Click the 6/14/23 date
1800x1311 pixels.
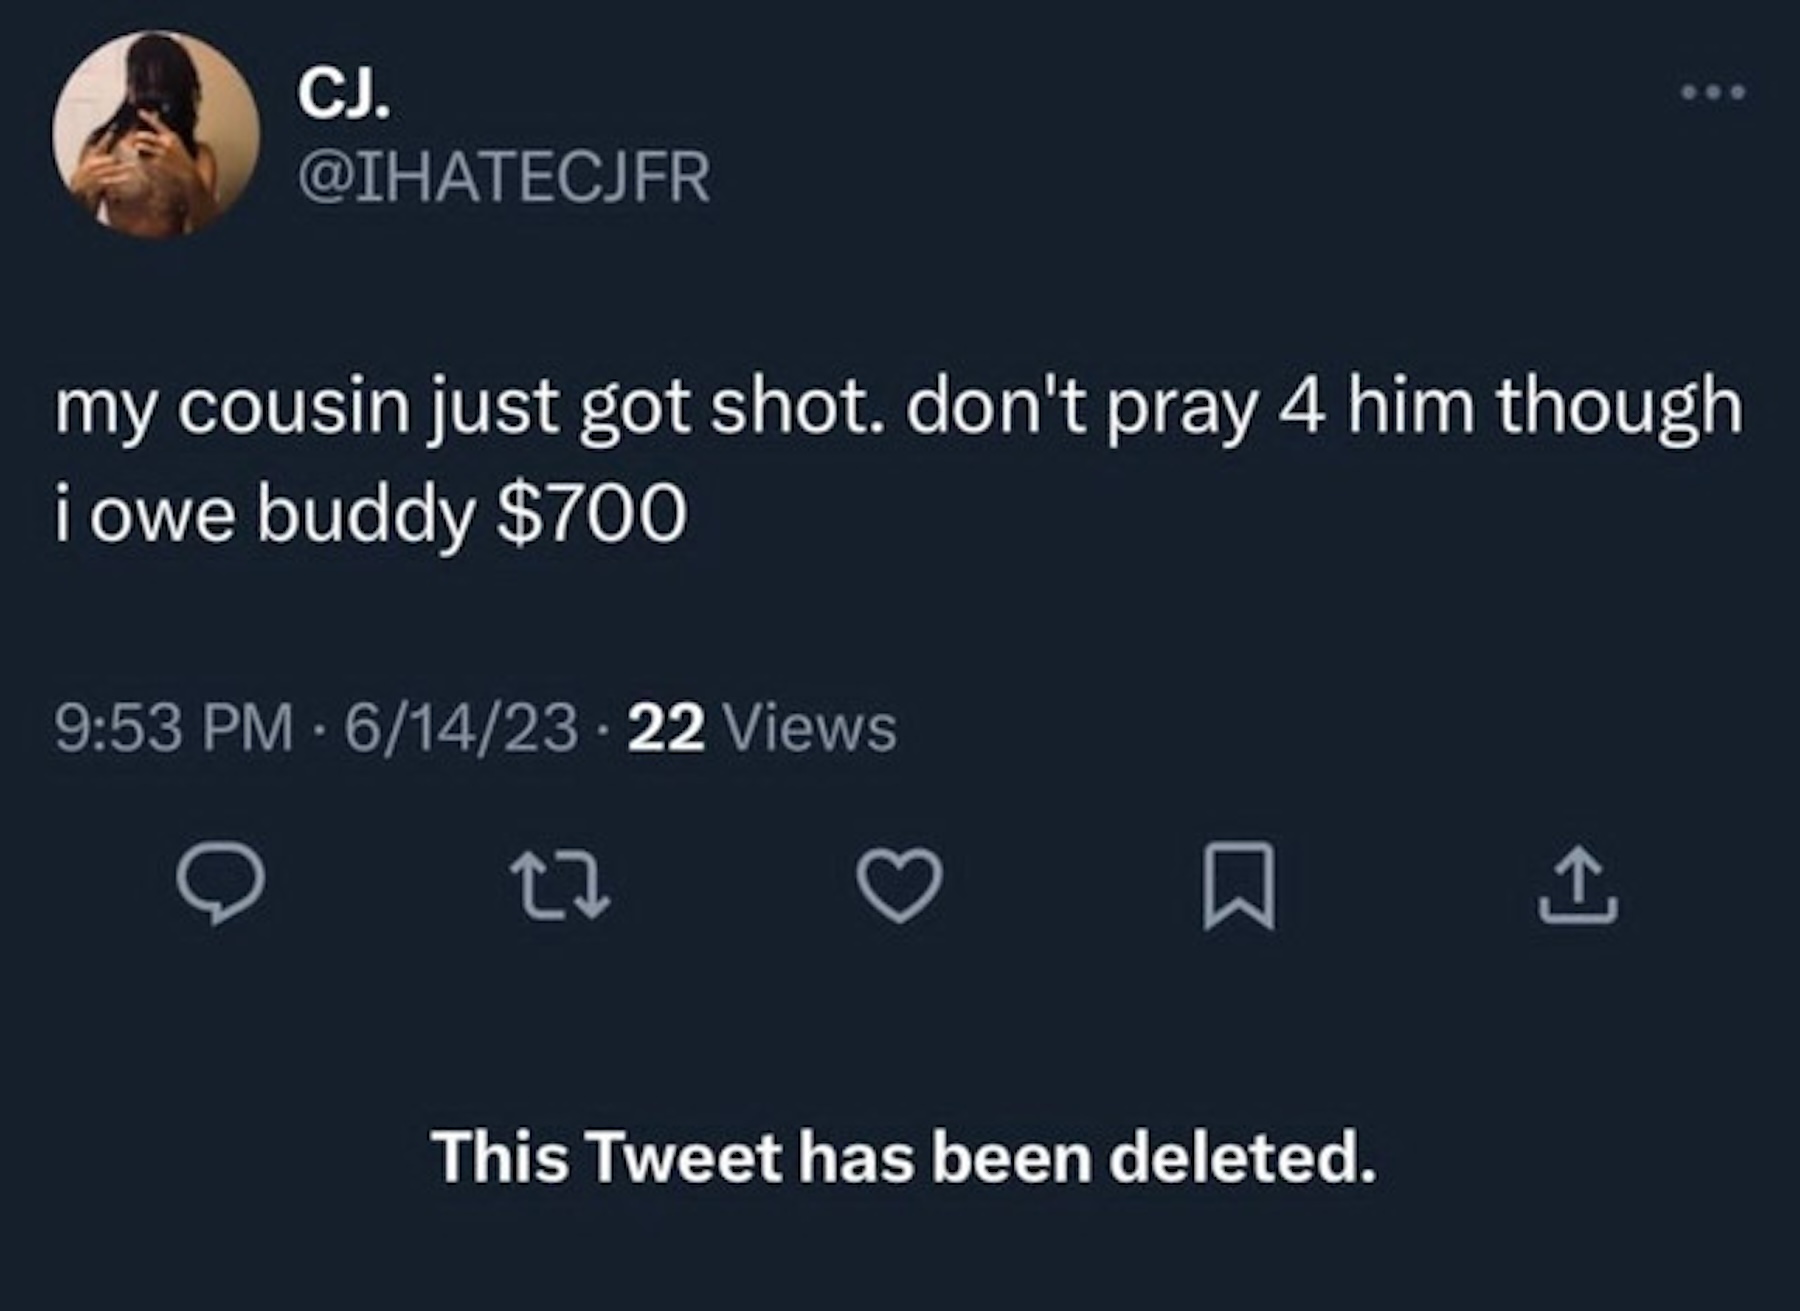point(461,728)
